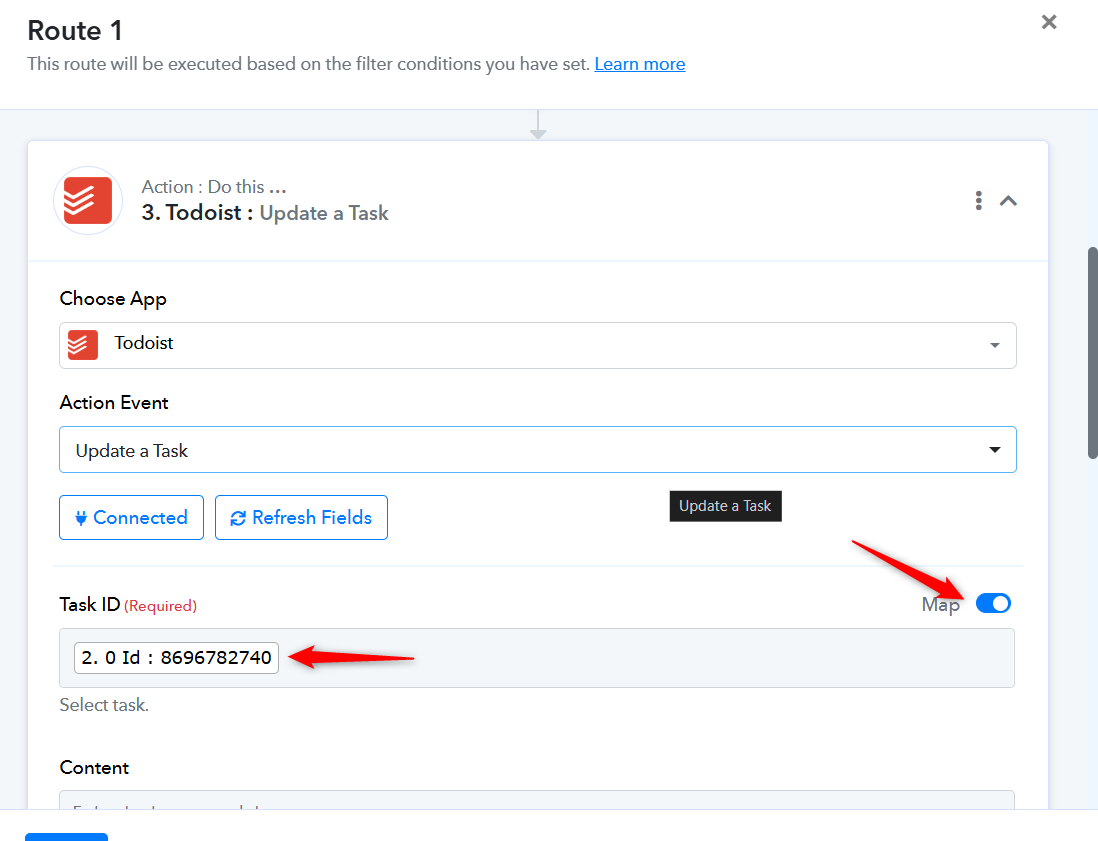Click the down arrow connector above the action step

538,125
